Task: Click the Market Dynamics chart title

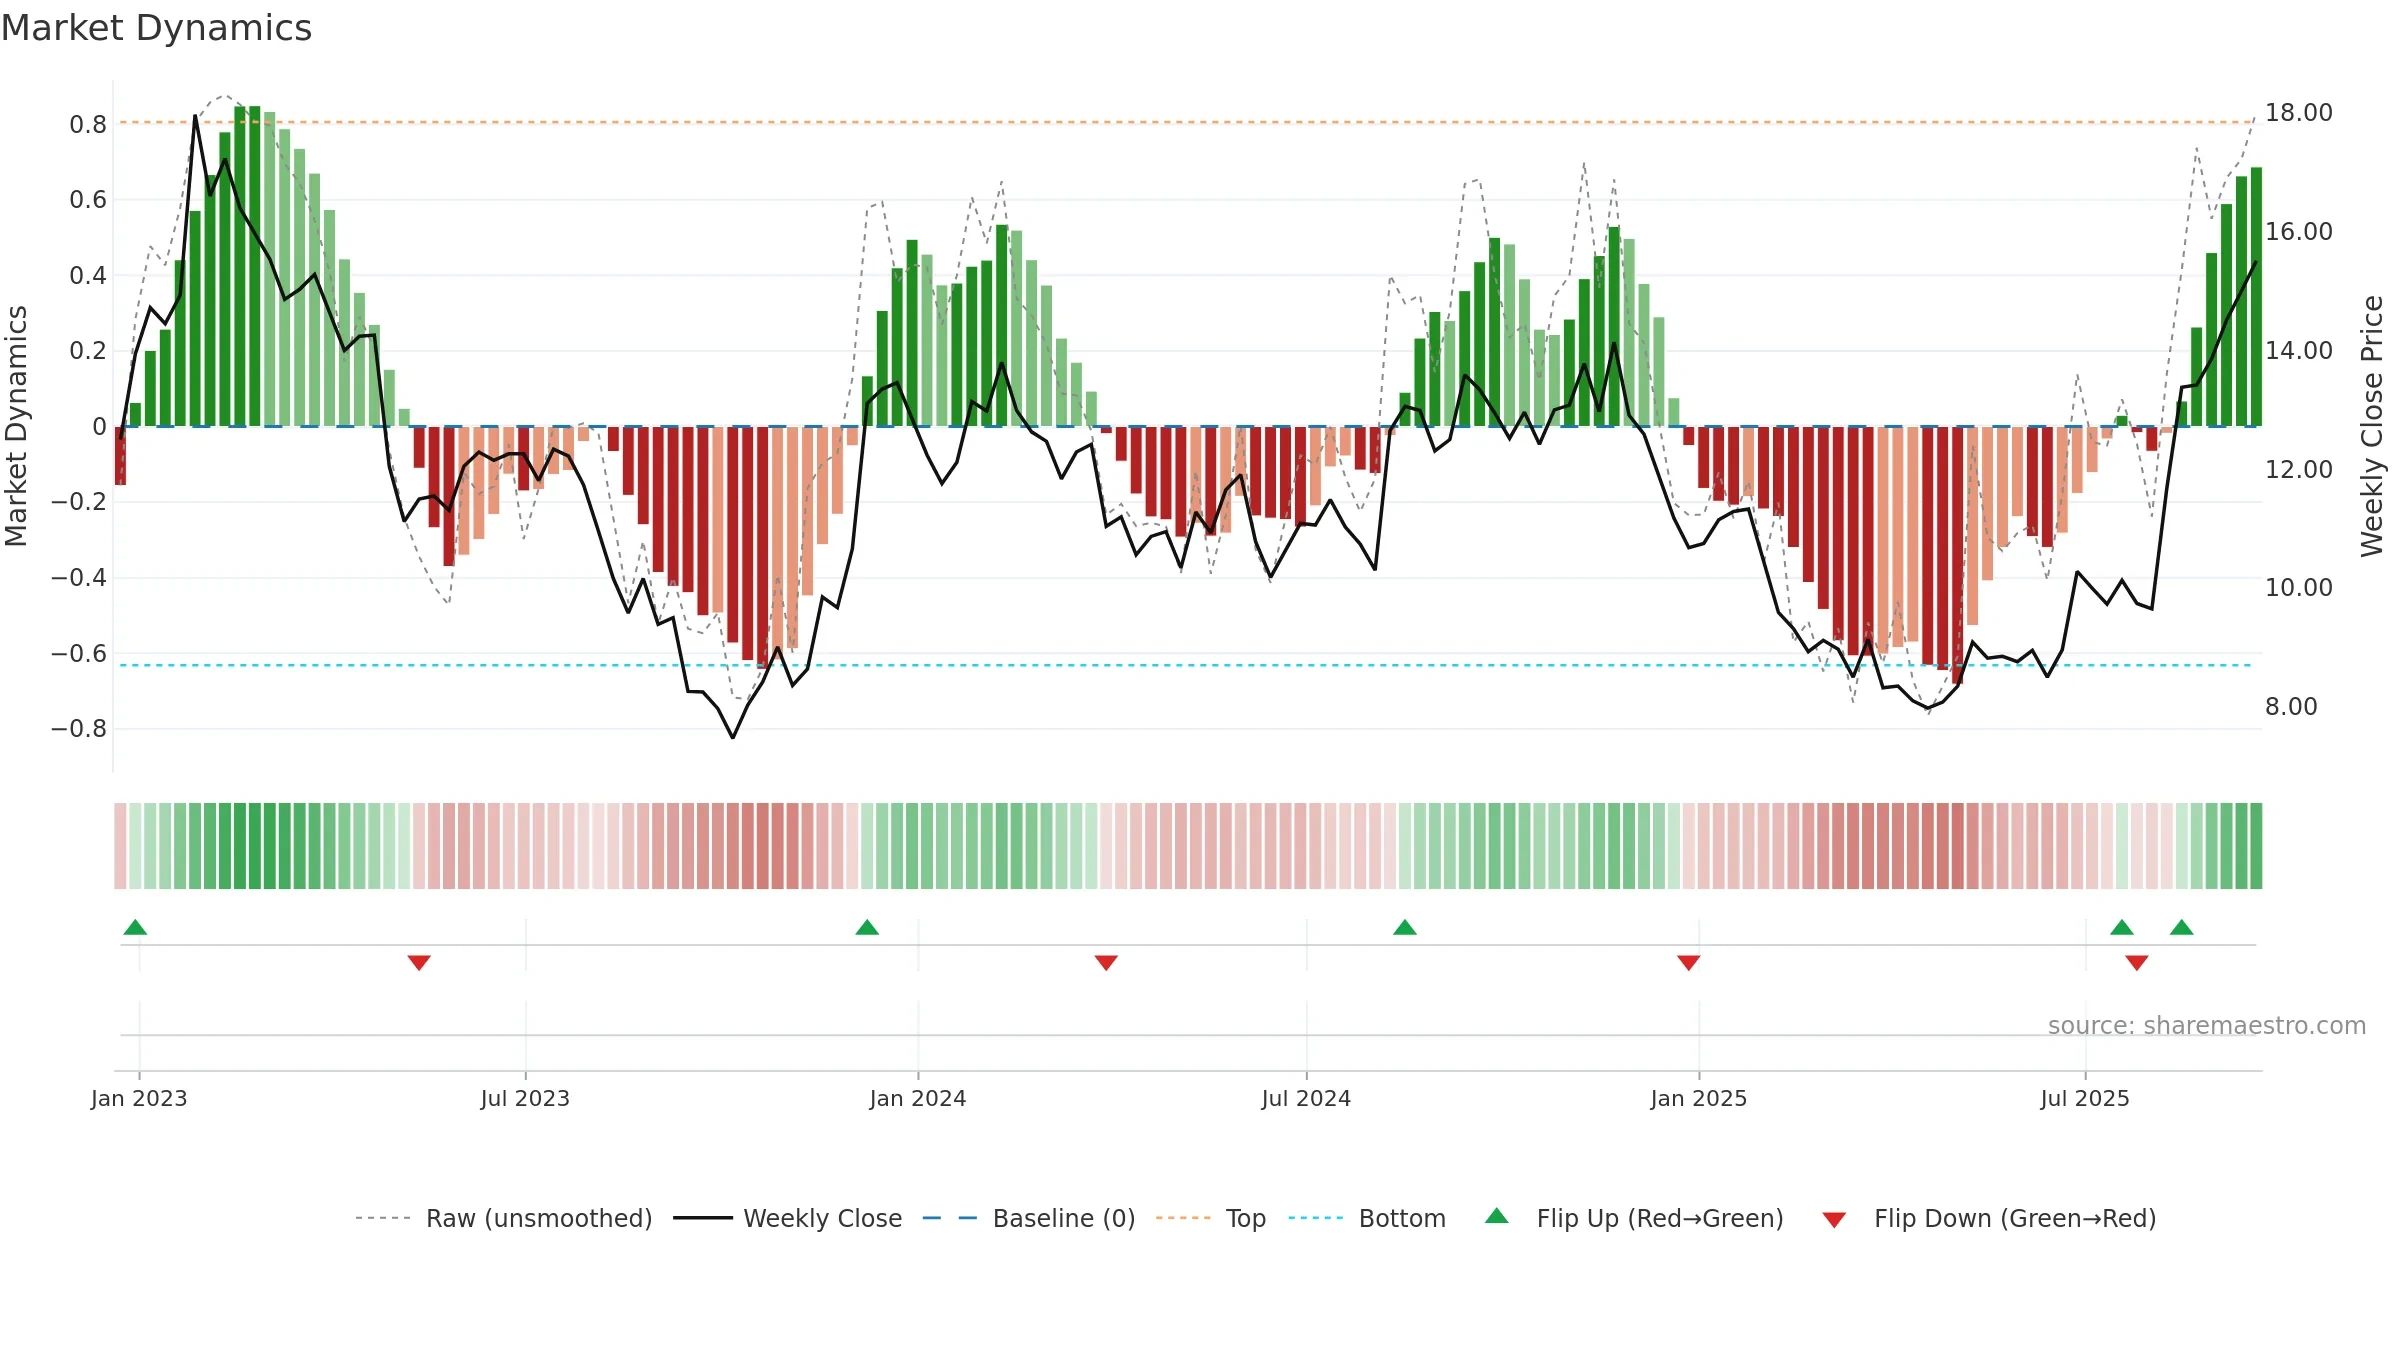Action: (157, 28)
